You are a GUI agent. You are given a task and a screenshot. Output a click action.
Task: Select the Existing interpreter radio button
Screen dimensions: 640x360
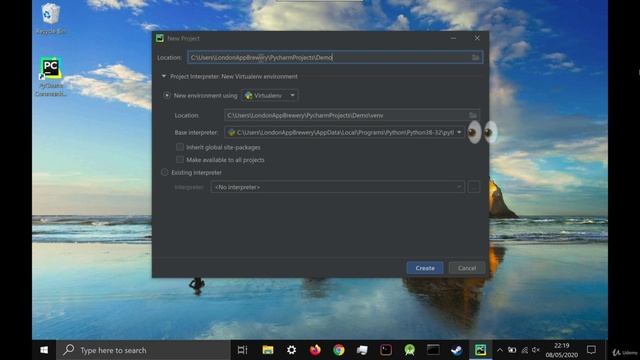click(164, 172)
